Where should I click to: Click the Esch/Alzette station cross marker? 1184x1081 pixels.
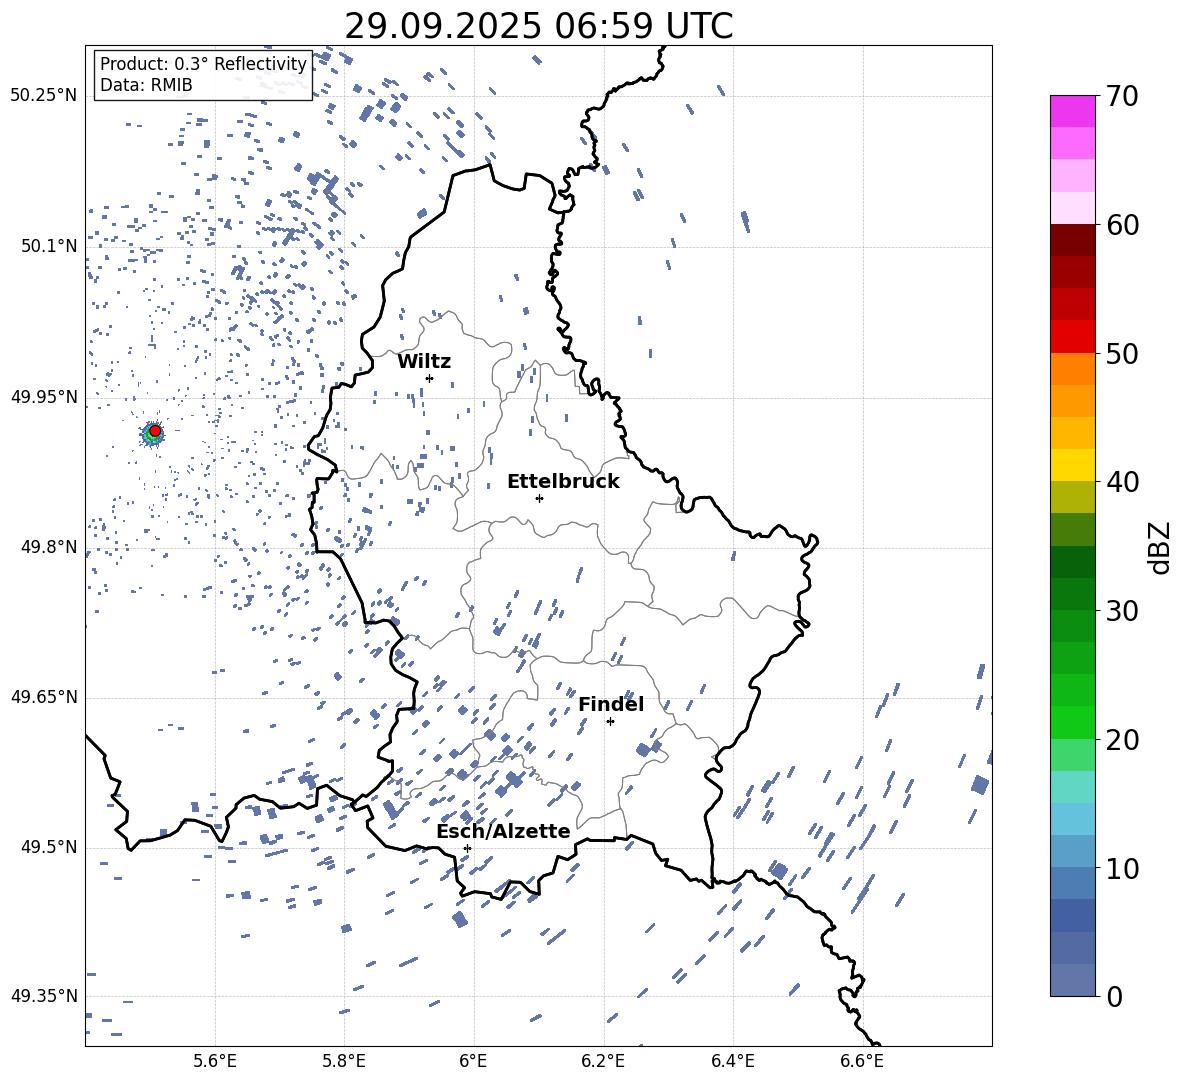467,848
